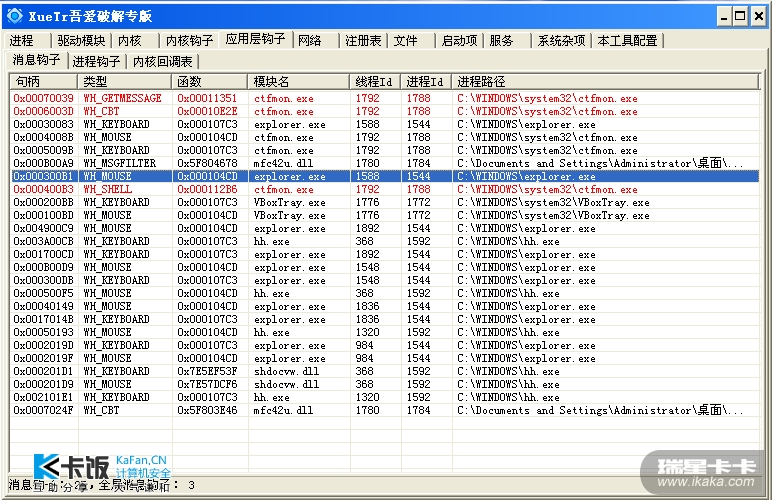The image size is (772, 500).
Task: Click function 0x5F803E46 in the last row
Action: point(207,410)
